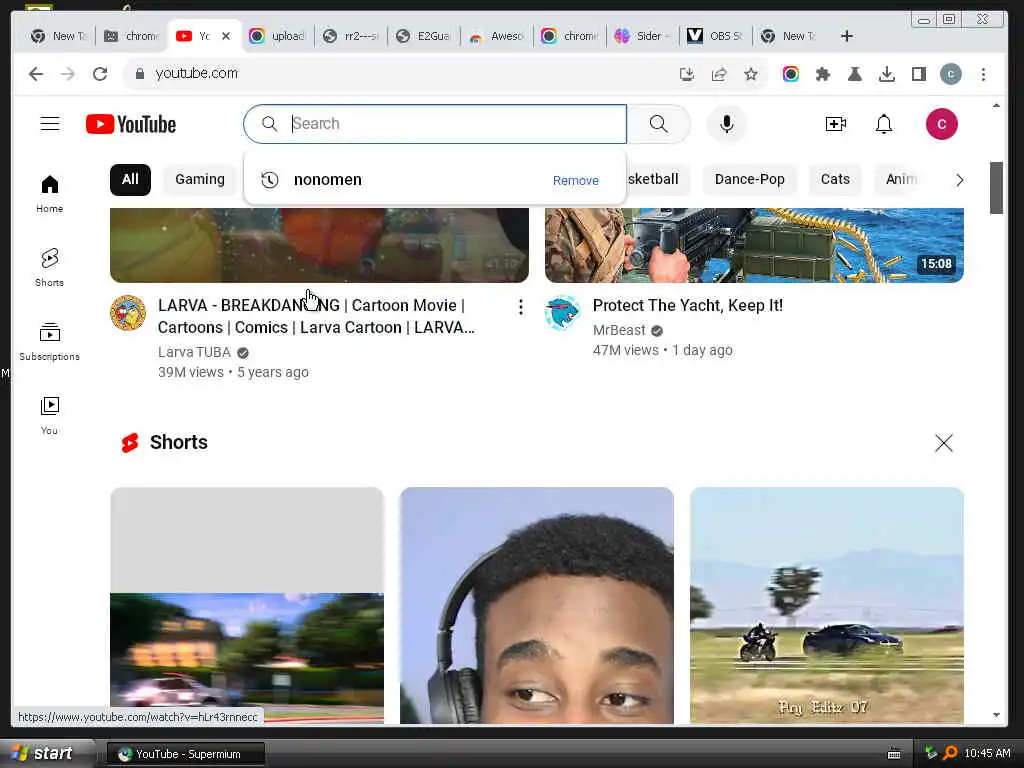
Task: Go to Home in the sidebar
Action: pos(50,194)
